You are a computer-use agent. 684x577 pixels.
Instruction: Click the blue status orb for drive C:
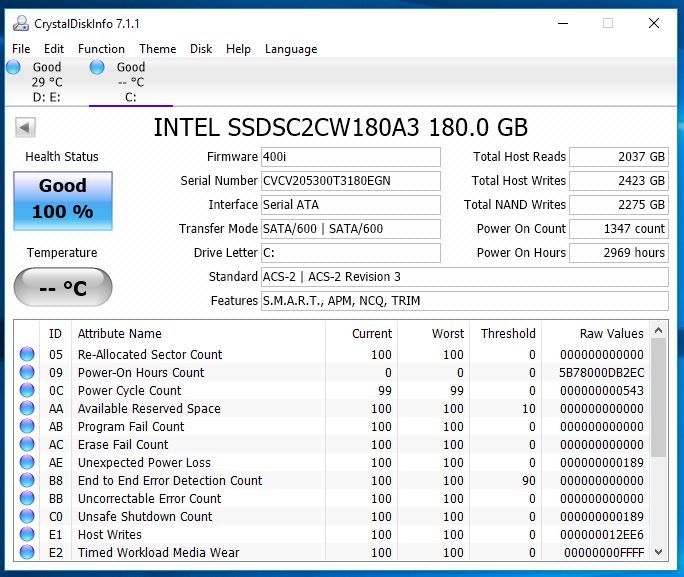(97, 67)
